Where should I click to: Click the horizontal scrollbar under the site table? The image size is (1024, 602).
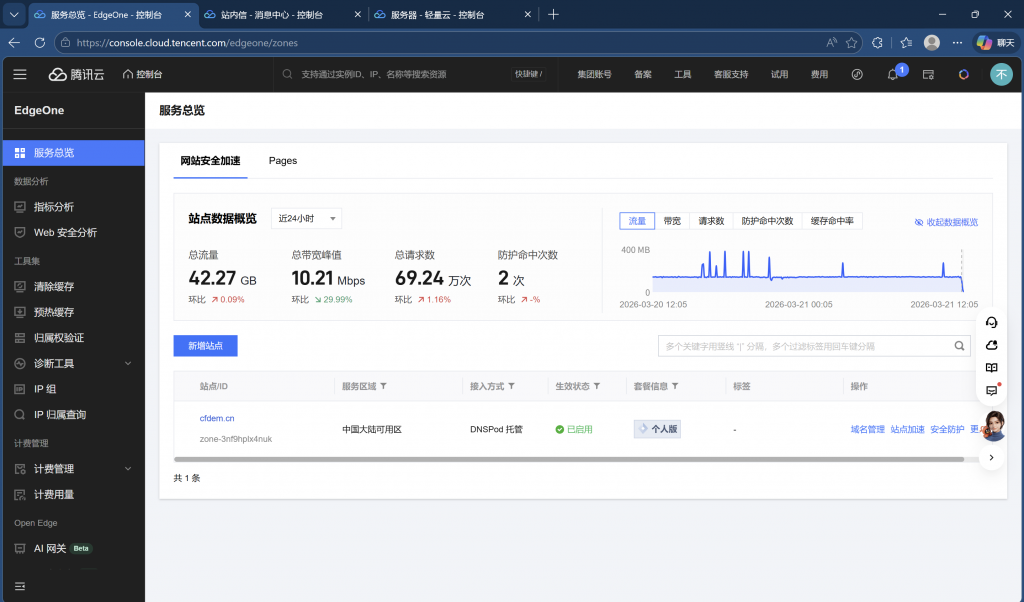[568, 459]
